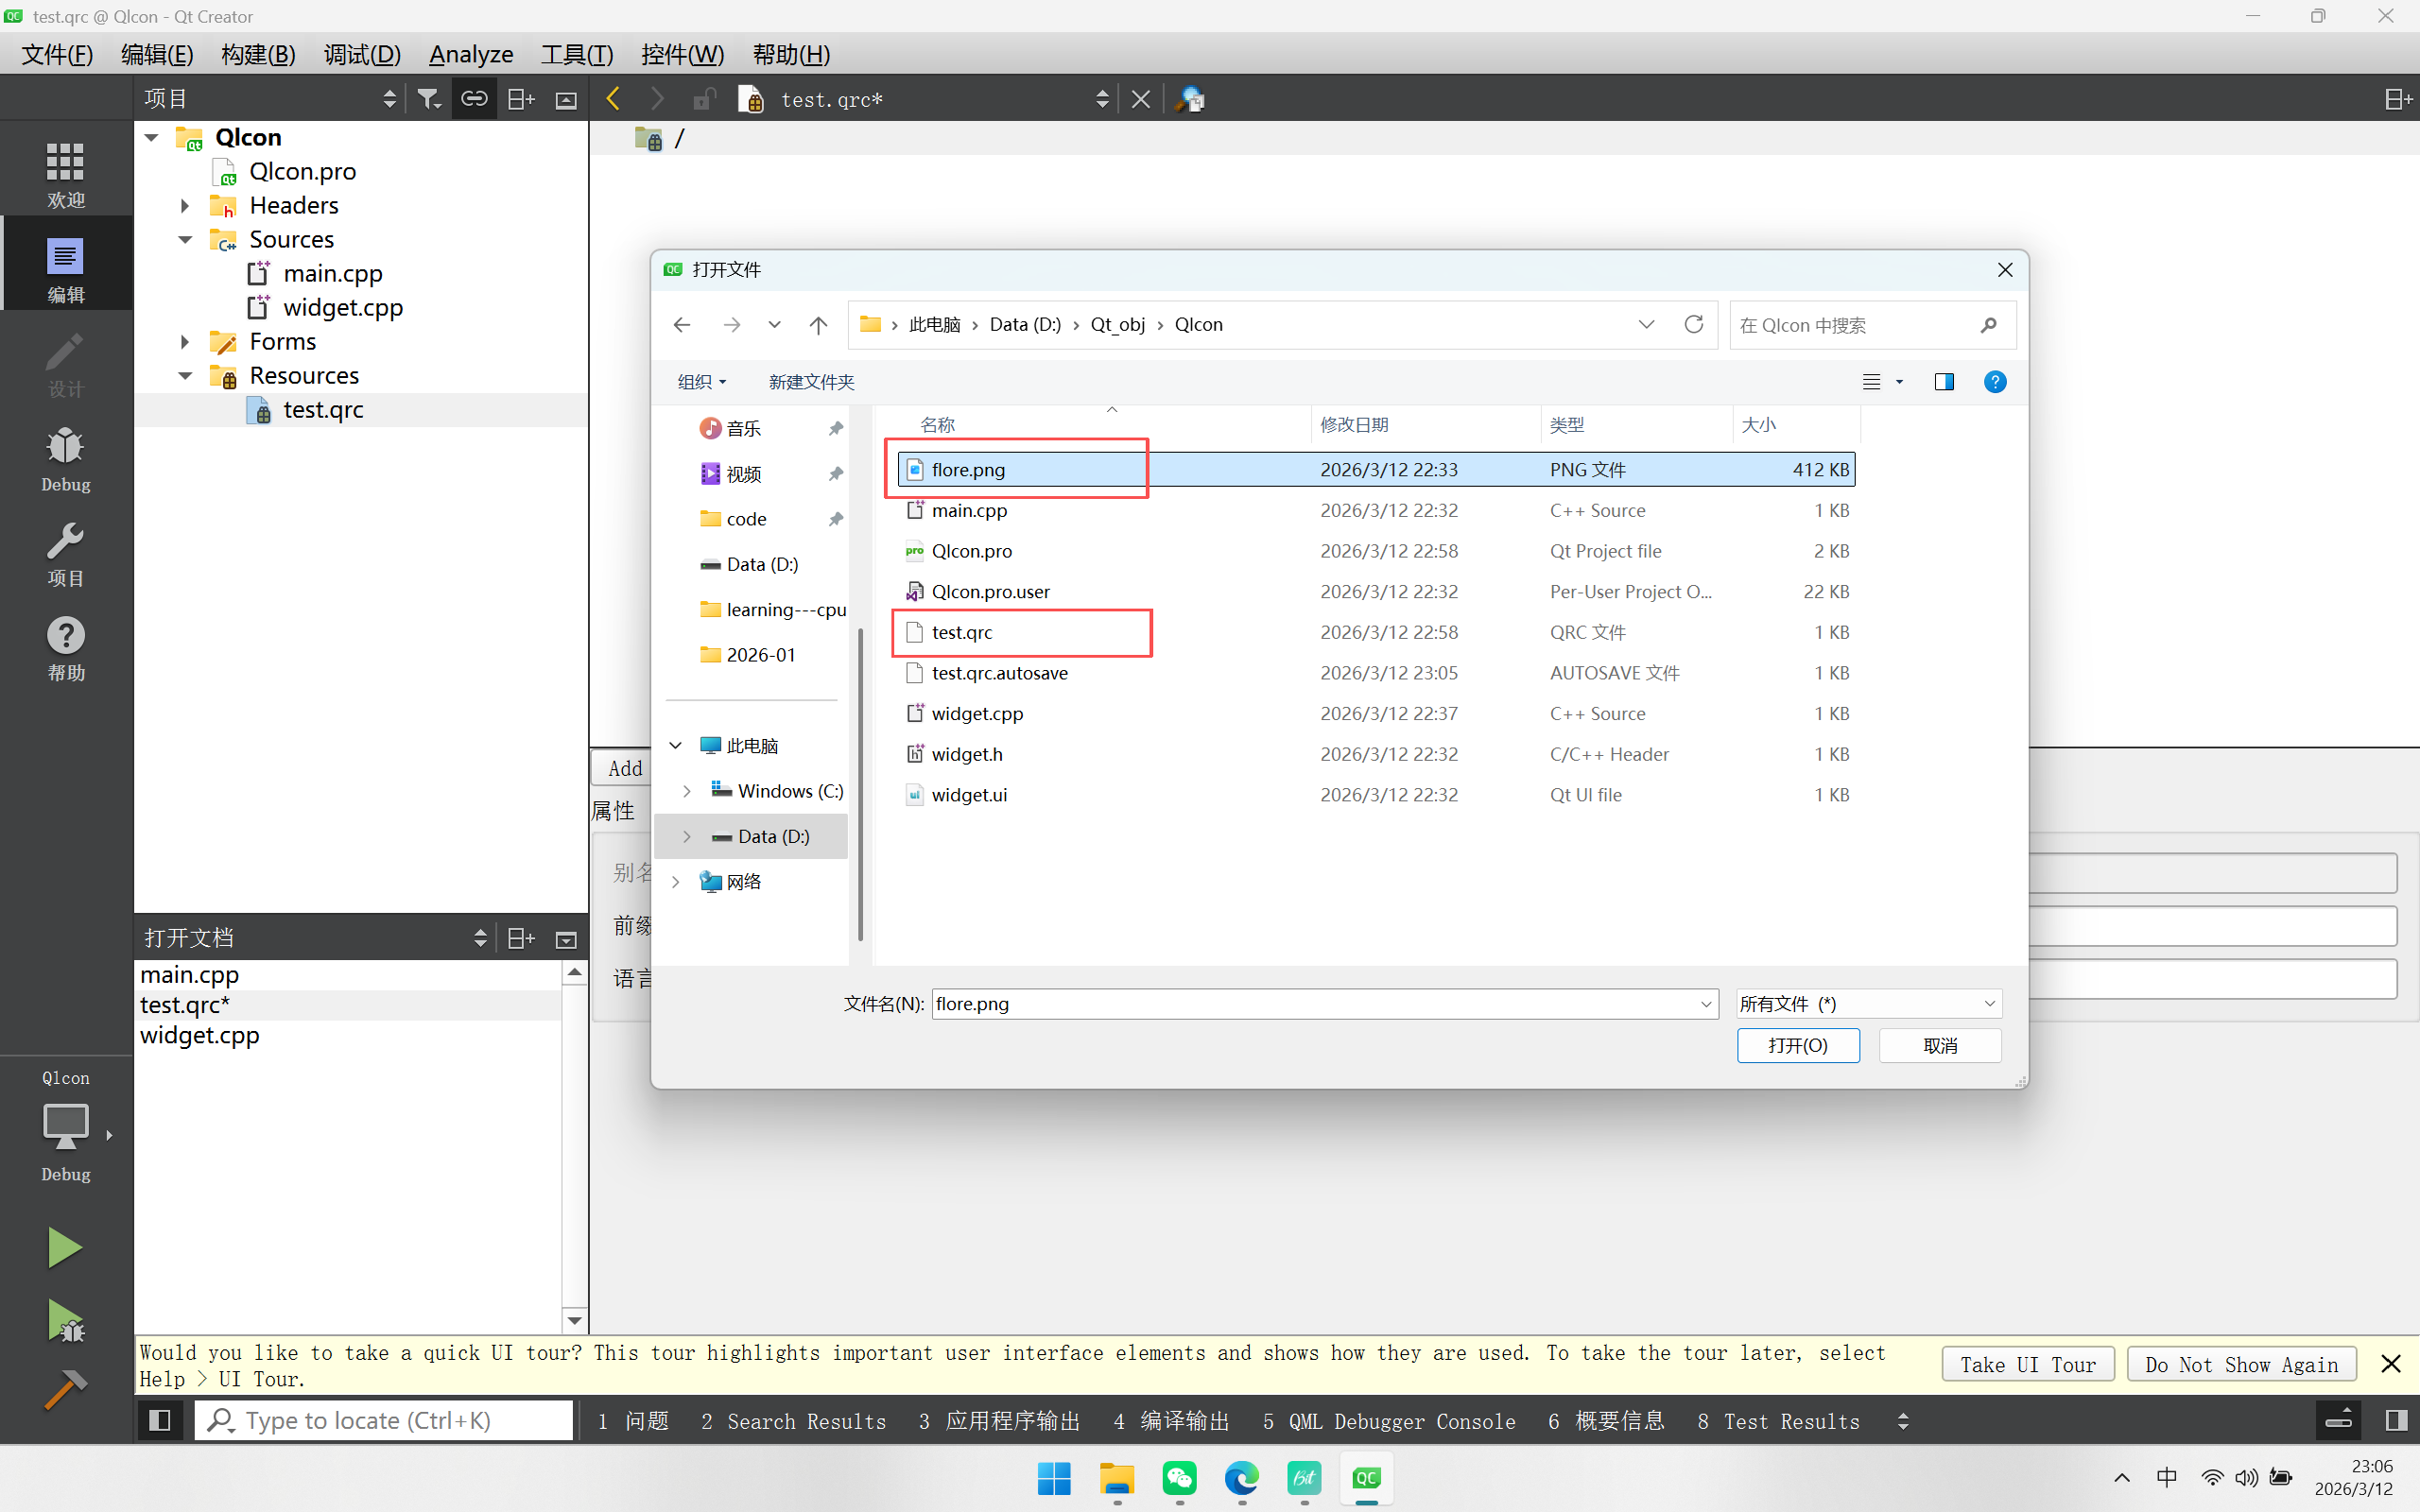
Task: Expand the Headers folder node
Action: click(x=185, y=206)
